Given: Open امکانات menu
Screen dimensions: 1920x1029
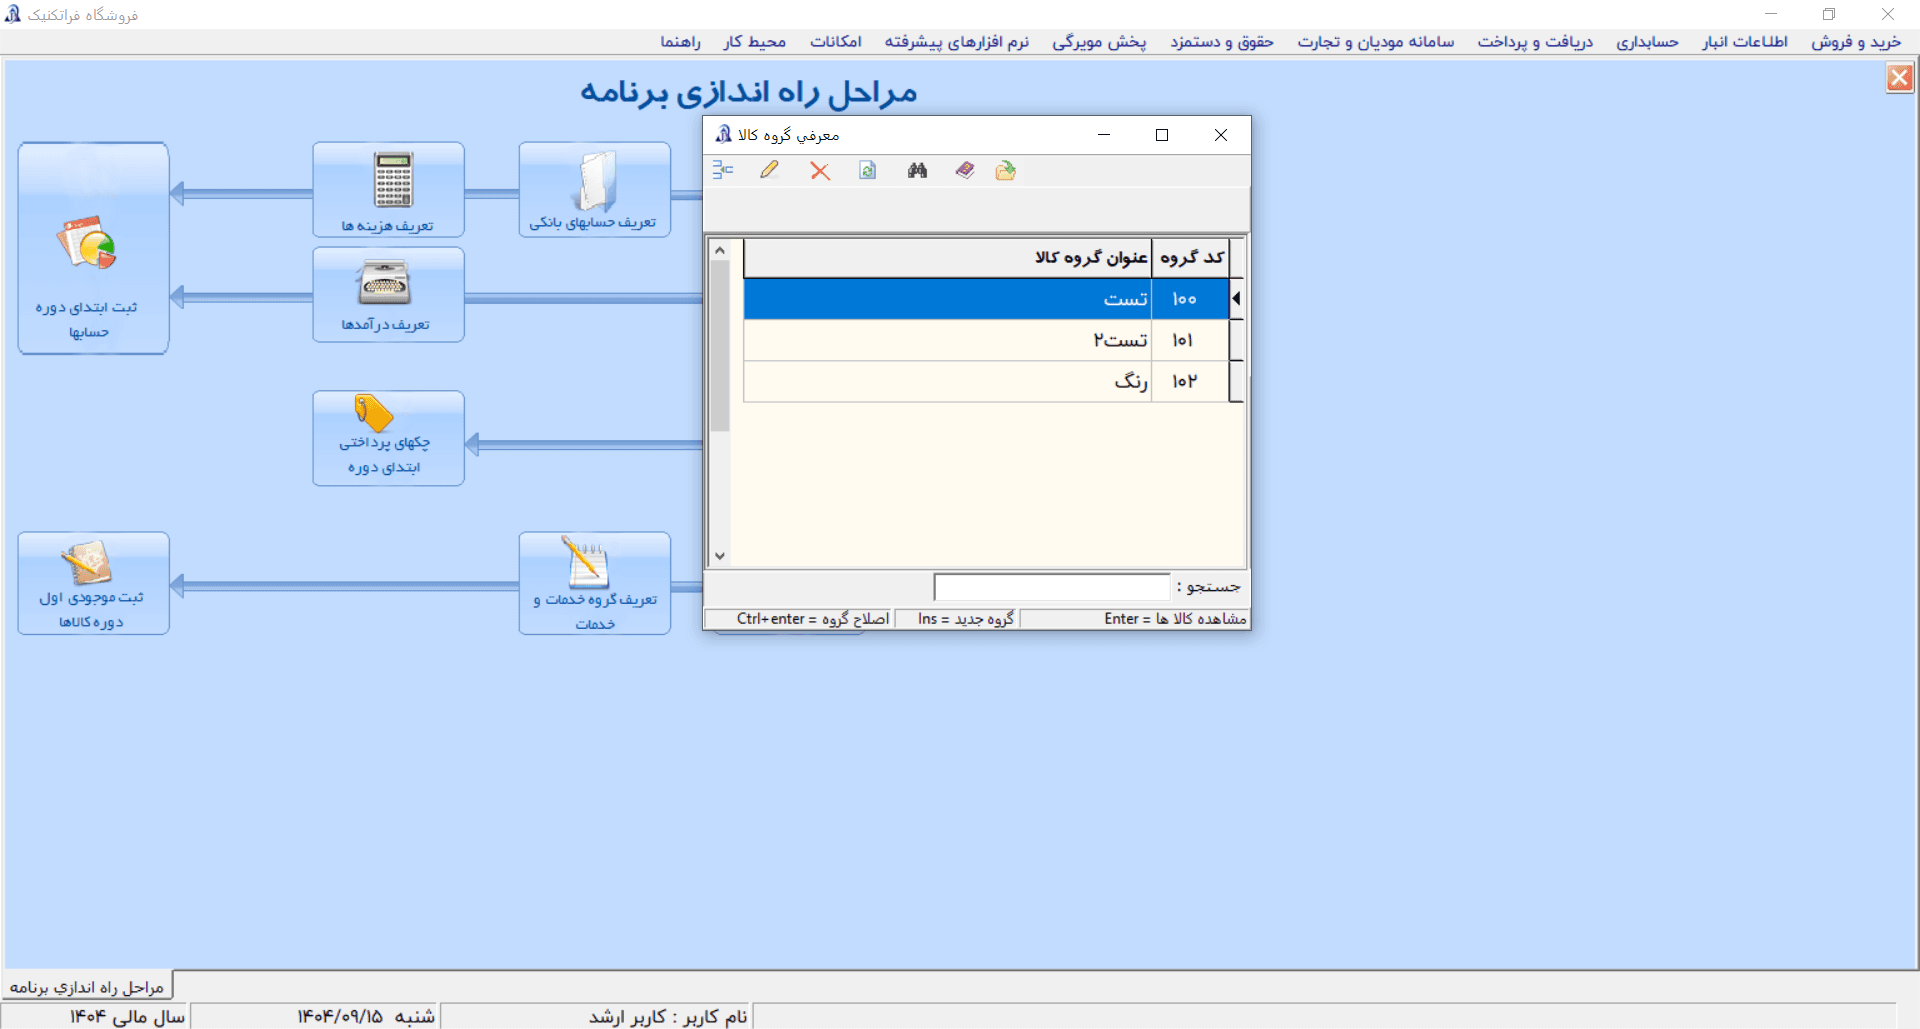Looking at the screenshot, I should point(836,42).
